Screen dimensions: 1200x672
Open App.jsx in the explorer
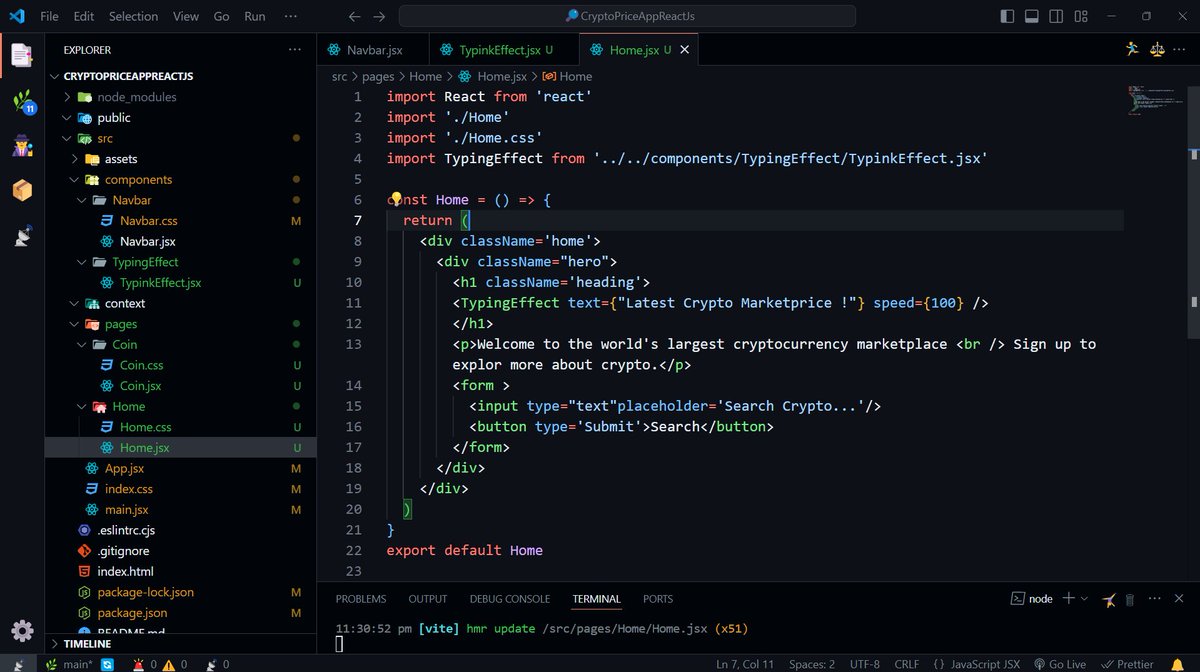point(124,468)
